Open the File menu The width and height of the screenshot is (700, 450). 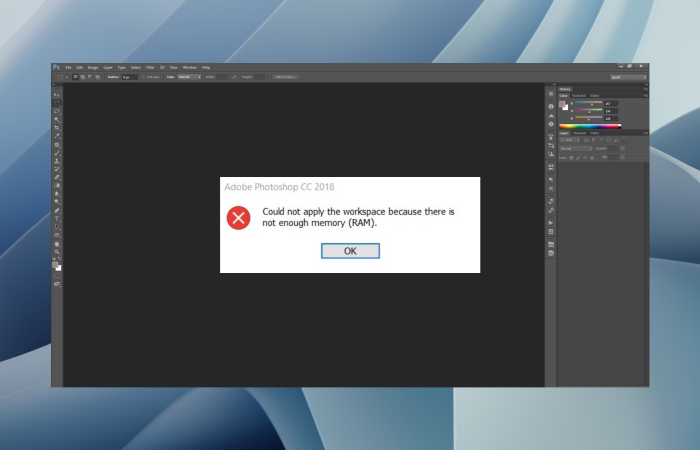(x=68, y=67)
